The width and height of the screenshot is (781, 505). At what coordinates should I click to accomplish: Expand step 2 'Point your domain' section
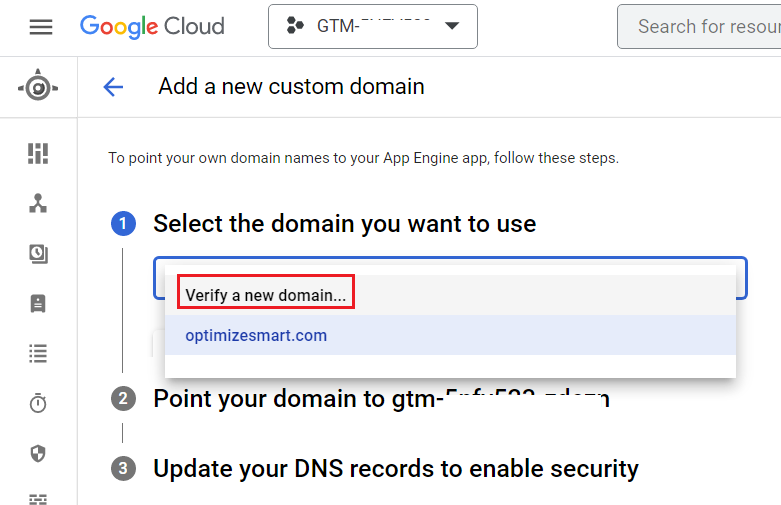380,399
